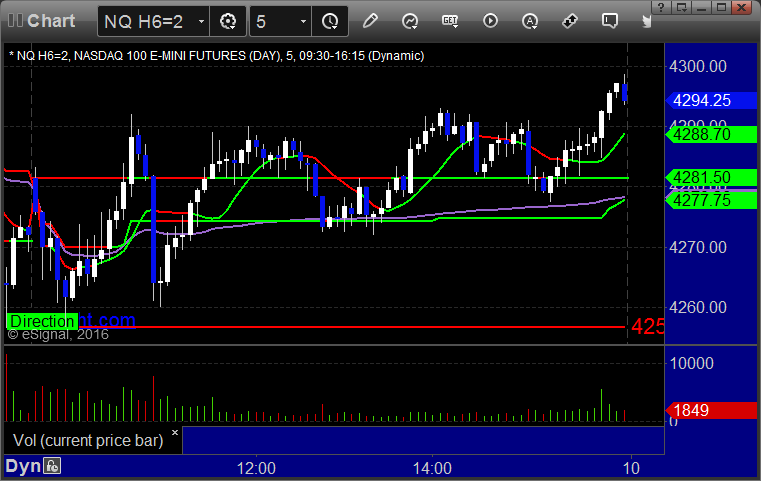Open the chart studies icon
Viewport: 761px width, 481px height.
point(410,21)
